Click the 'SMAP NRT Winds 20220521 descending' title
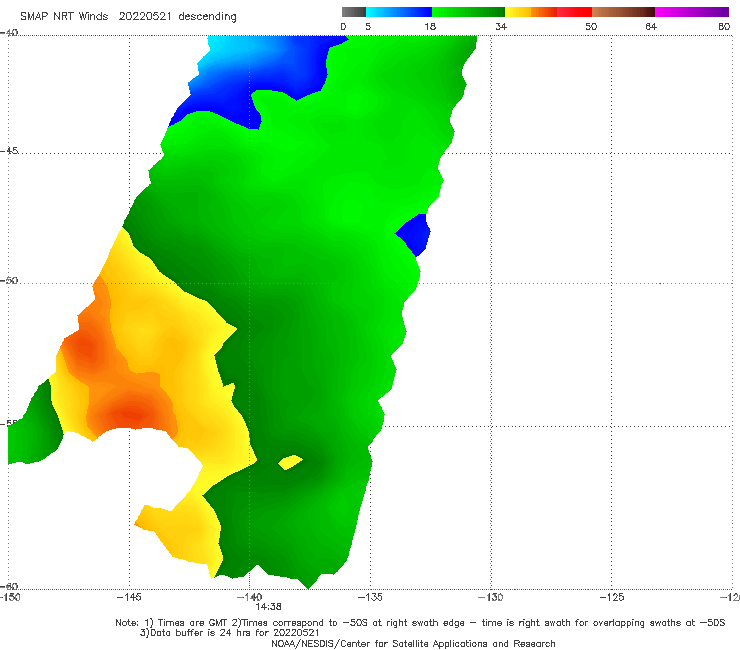This screenshot has height=650, width=740. 128,16
